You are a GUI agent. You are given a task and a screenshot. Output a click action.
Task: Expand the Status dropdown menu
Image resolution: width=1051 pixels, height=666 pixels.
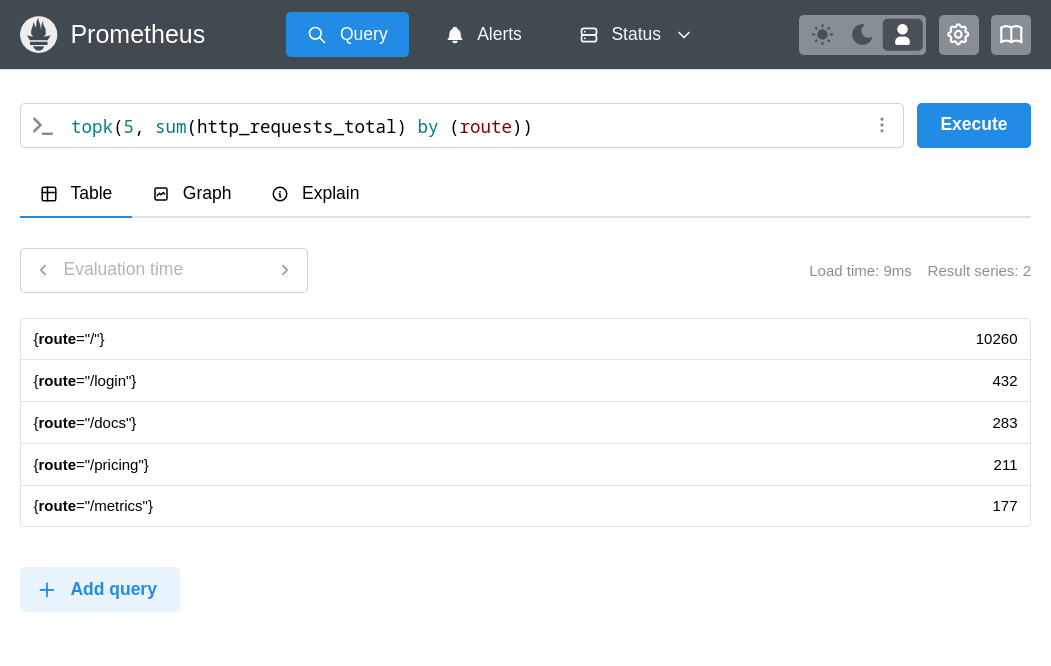[x=636, y=35]
